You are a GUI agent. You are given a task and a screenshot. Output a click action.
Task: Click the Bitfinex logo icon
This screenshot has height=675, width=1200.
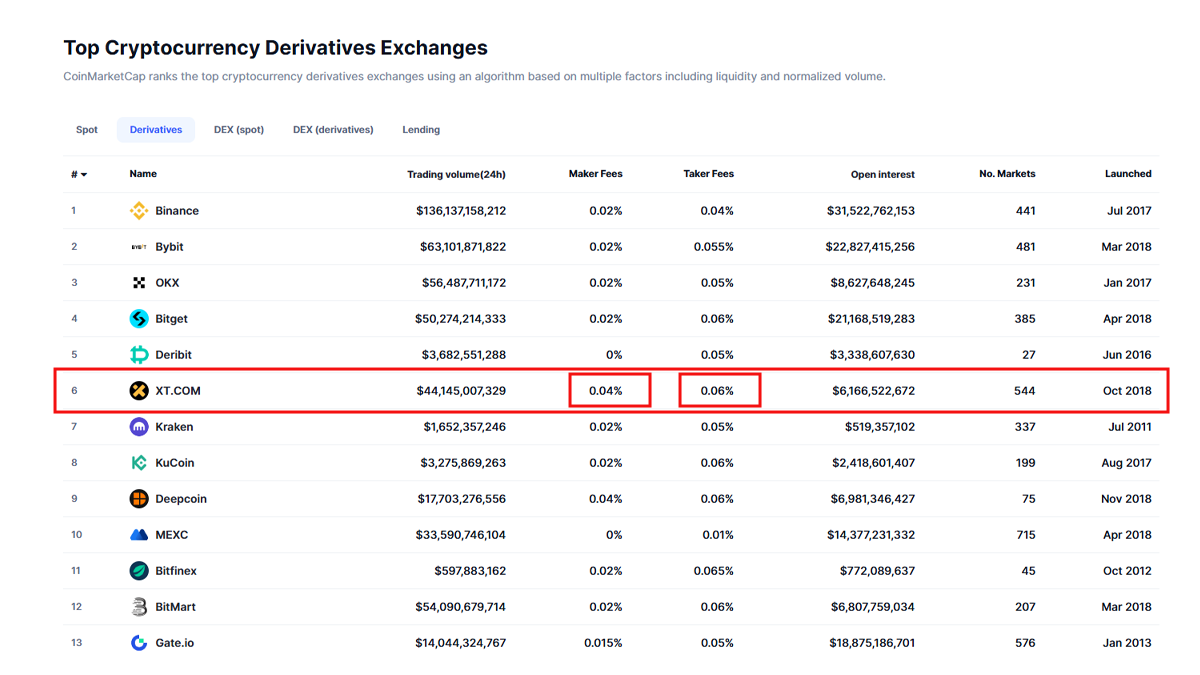[139, 571]
